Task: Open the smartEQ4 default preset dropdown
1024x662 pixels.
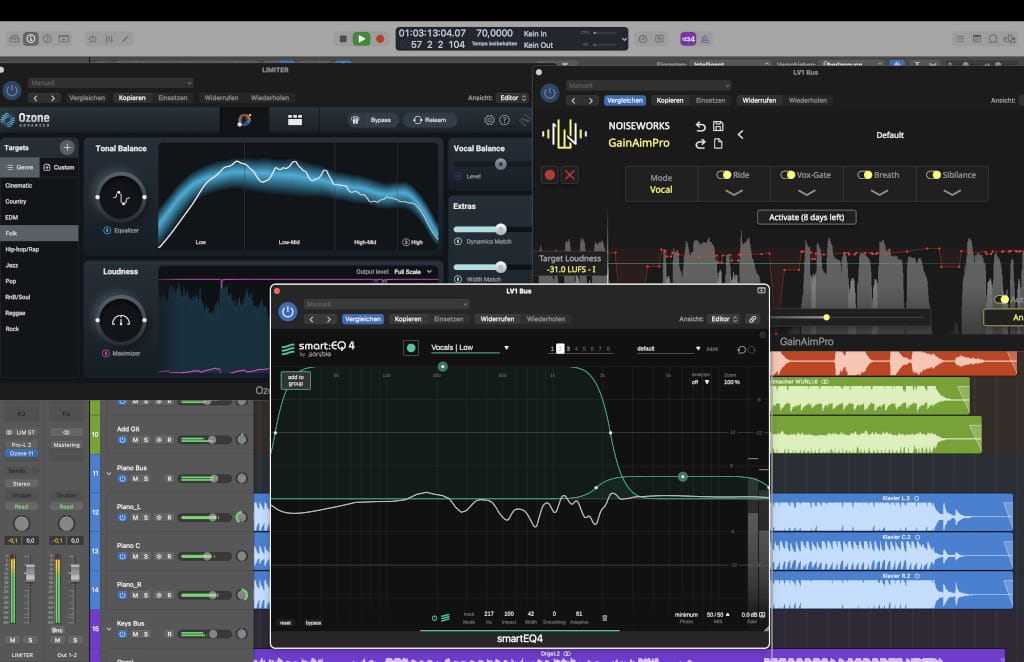Action: click(x=668, y=349)
